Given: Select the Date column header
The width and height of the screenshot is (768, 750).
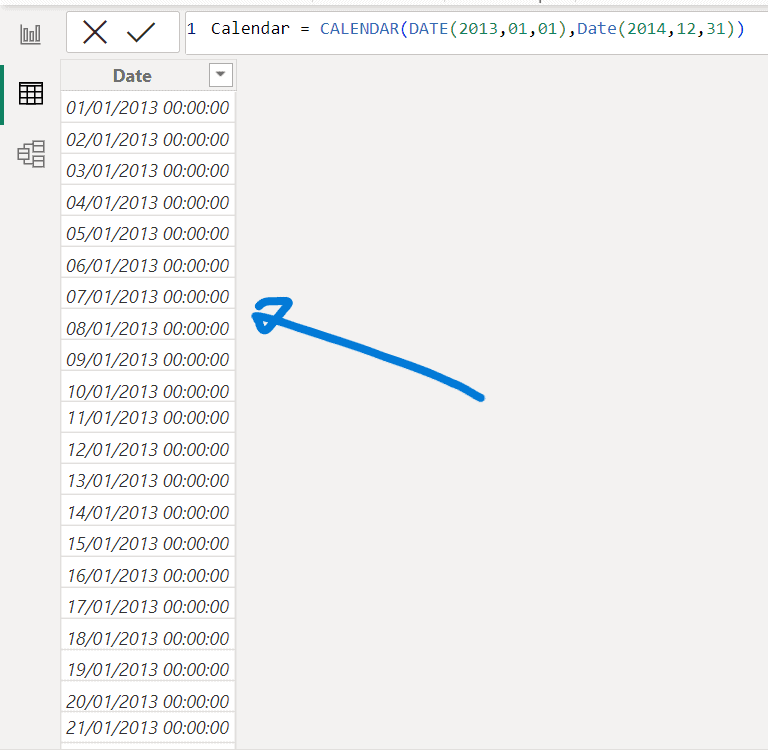Looking at the screenshot, I should [x=132, y=76].
